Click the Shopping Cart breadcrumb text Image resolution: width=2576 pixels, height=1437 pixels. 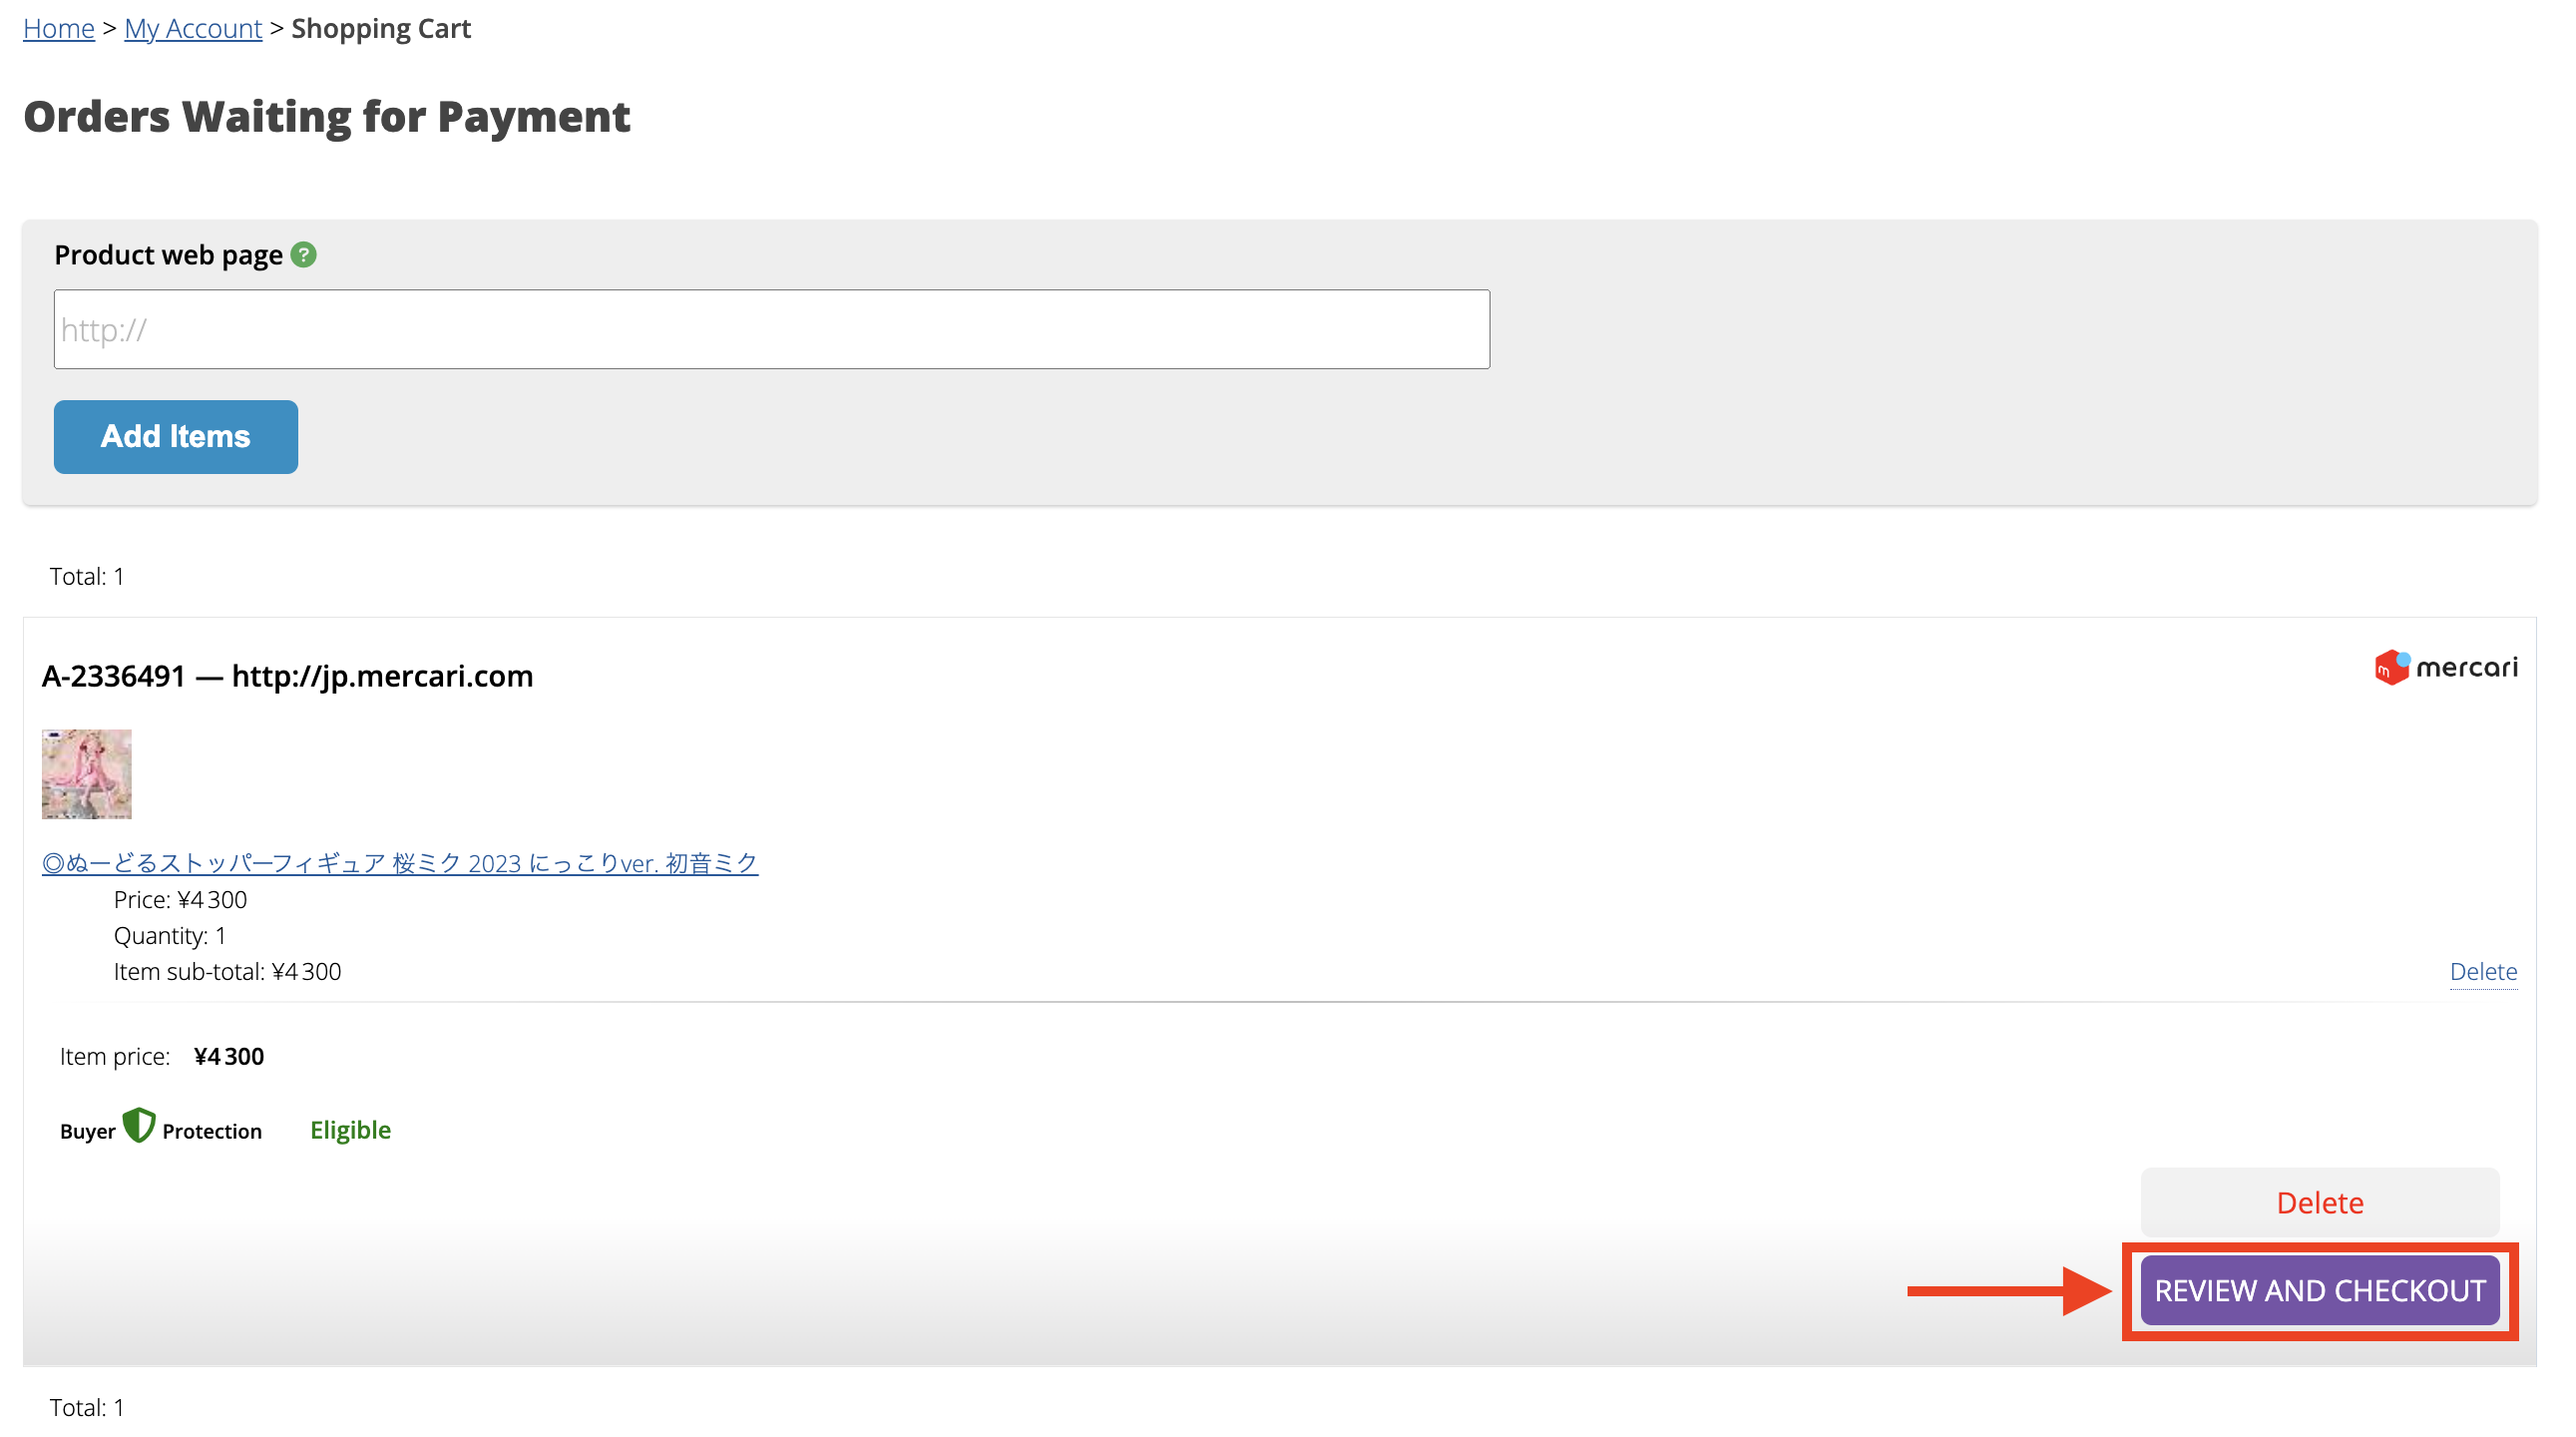point(381,29)
